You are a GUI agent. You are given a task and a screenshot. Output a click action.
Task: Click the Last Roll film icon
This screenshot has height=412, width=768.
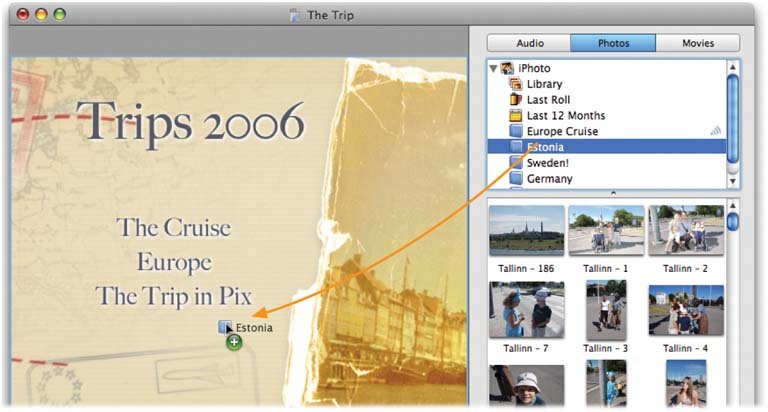click(516, 100)
